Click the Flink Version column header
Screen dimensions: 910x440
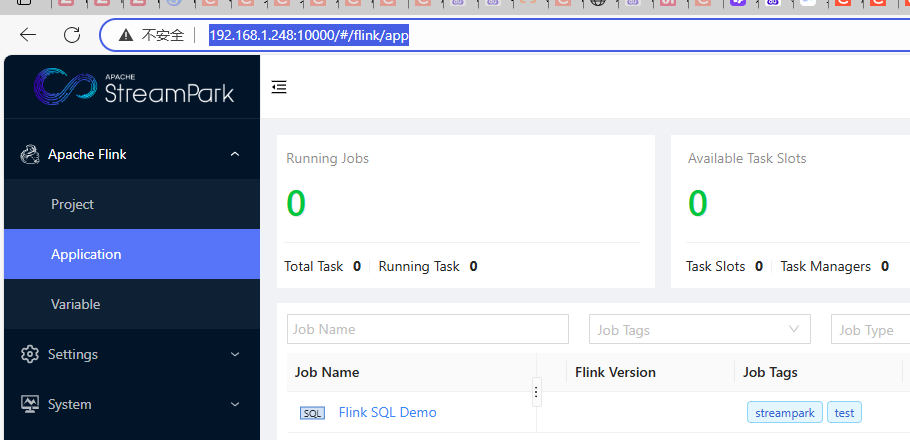(615, 373)
